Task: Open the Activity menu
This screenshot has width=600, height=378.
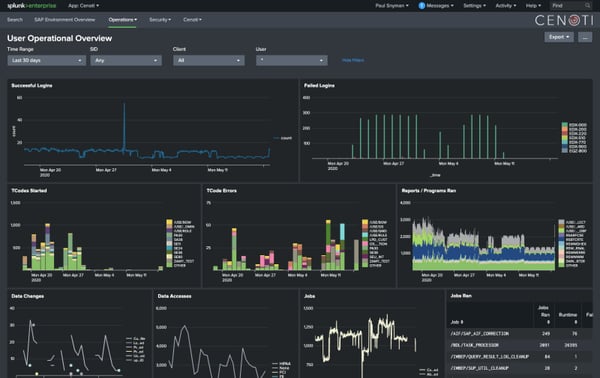Action: 505,6
